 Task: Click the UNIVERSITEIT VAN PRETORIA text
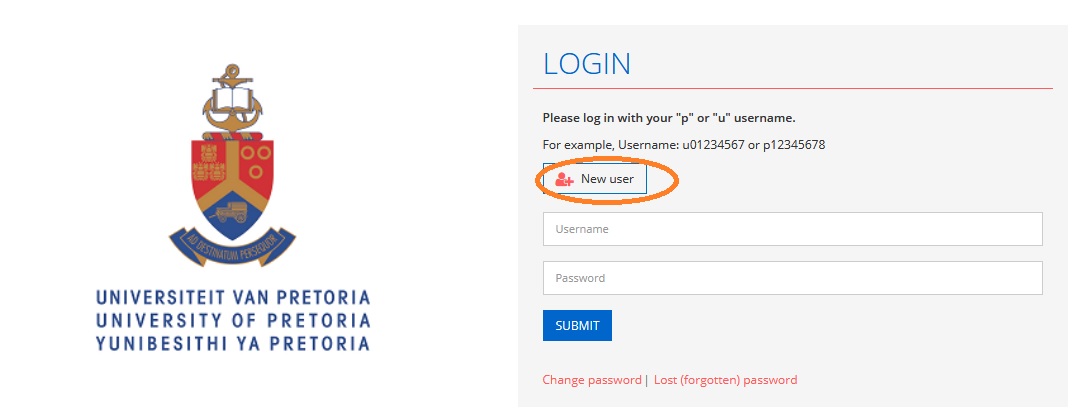[233, 298]
